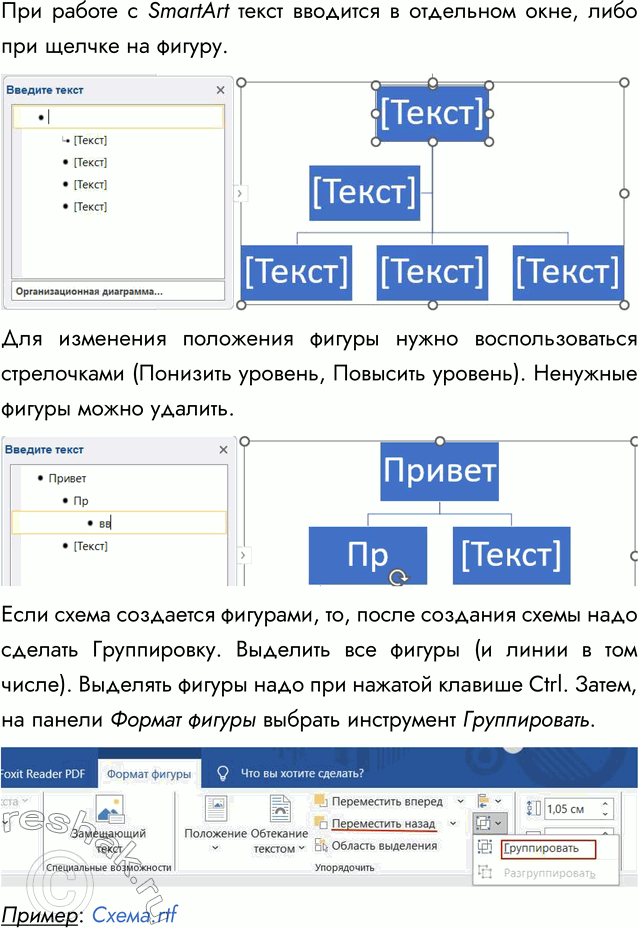Choose Разгруппировать from the dropdown menu

[549, 872]
